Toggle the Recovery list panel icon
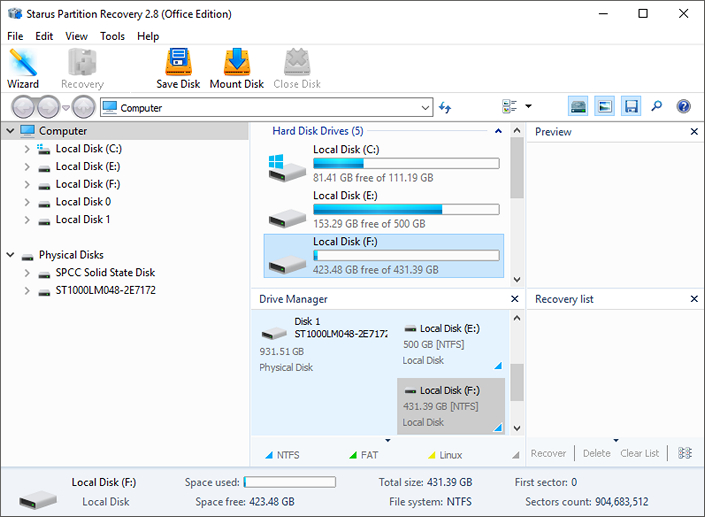This screenshot has height=517, width=705. [631, 107]
